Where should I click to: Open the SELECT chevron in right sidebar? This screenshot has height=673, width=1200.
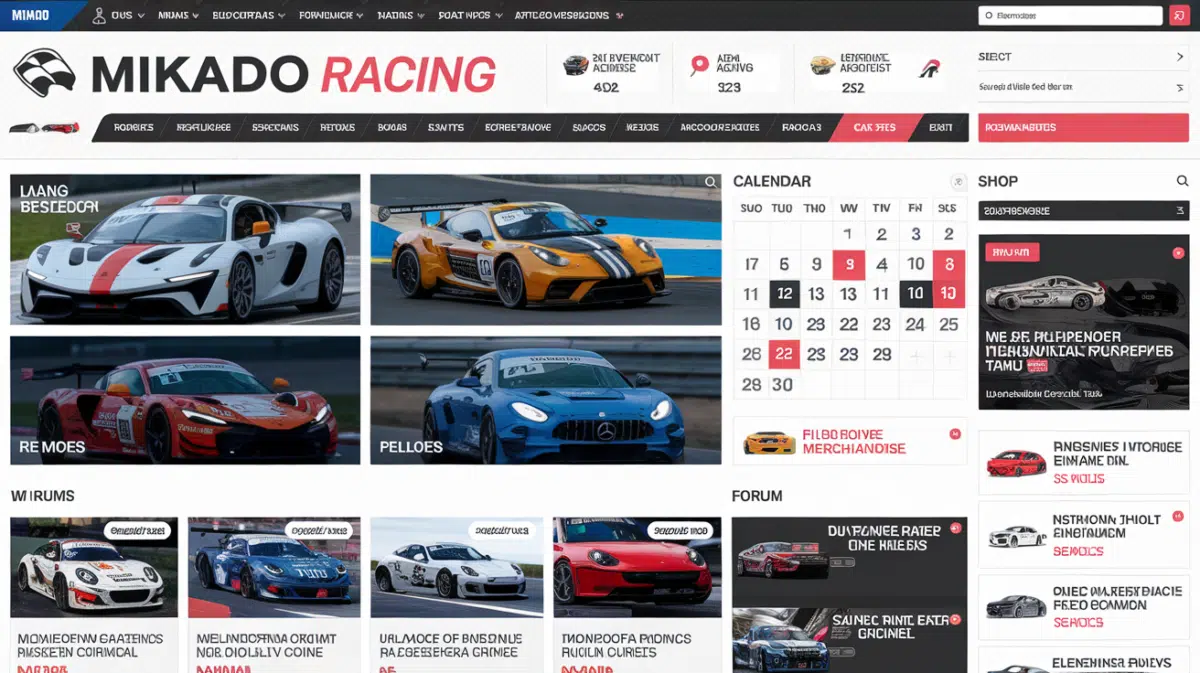coord(1180,57)
